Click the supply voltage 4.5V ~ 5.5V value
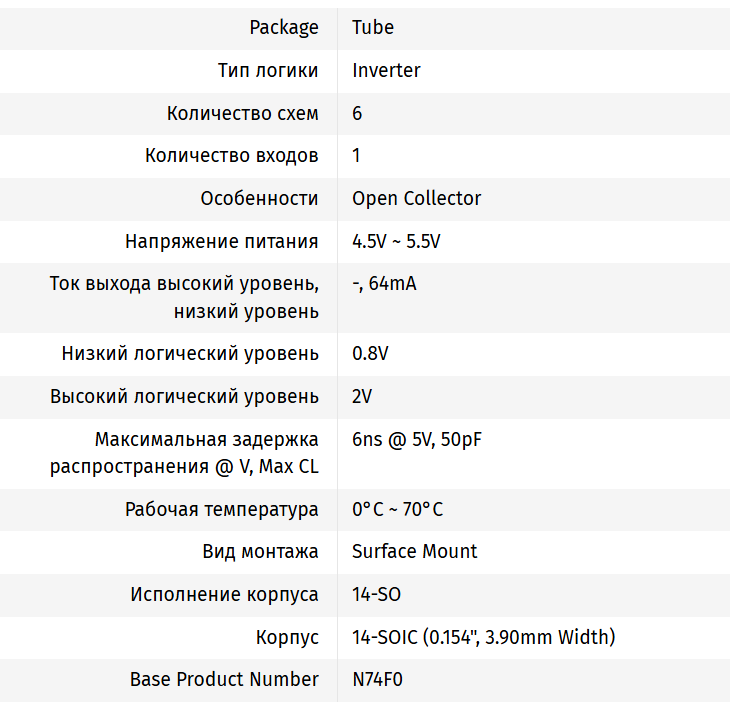The height and width of the screenshot is (706, 730). tap(396, 242)
